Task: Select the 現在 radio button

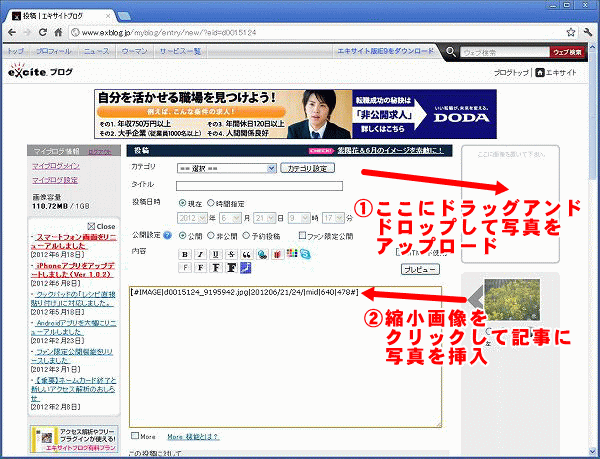Action: tap(183, 203)
